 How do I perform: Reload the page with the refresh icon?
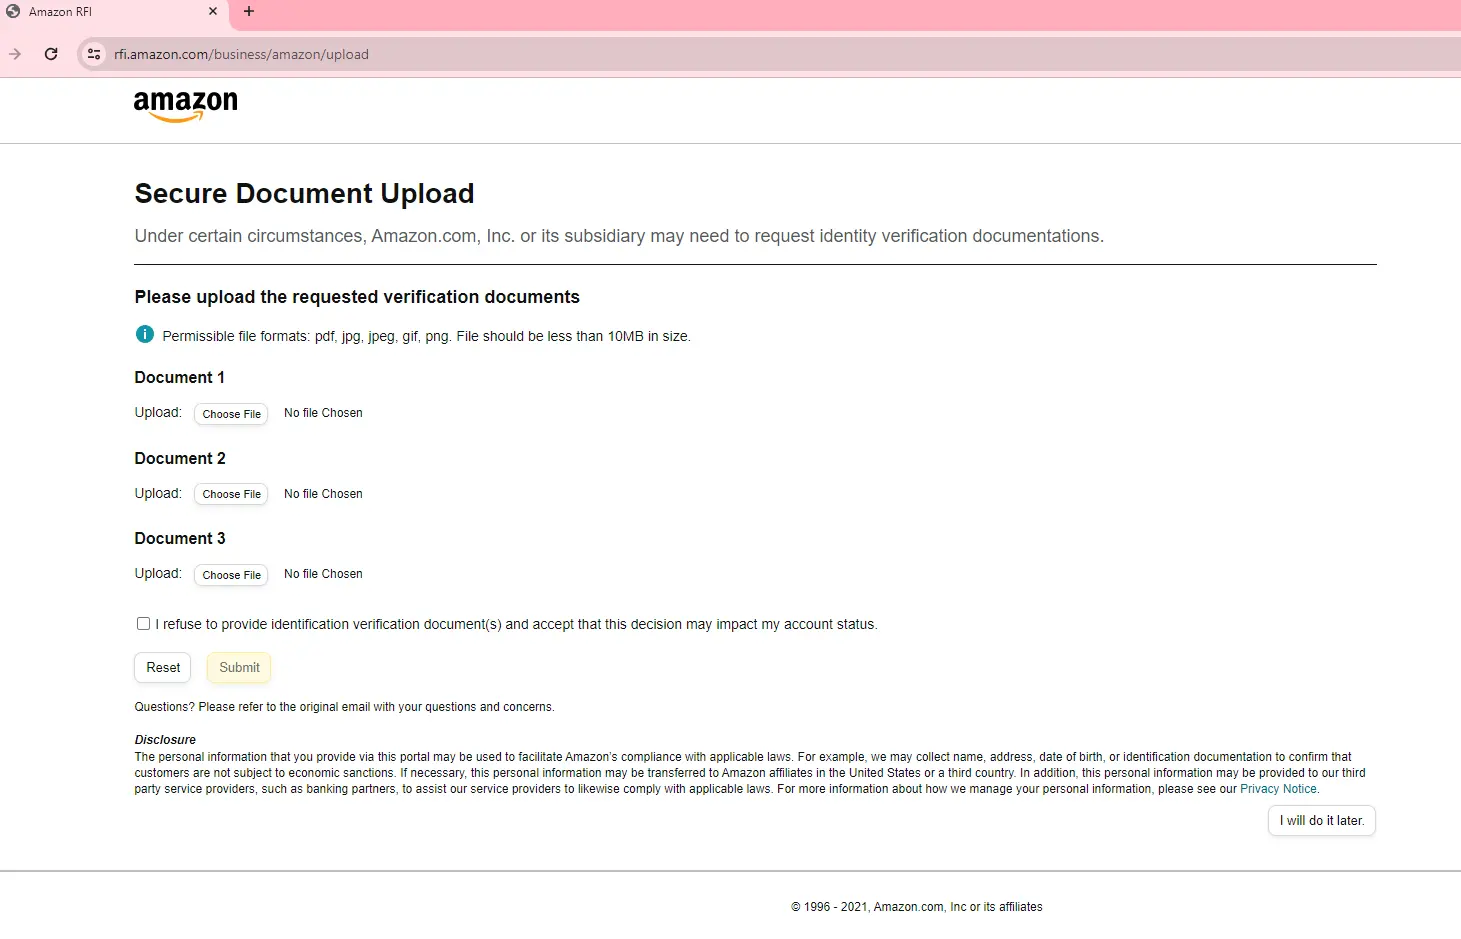[51, 54]
